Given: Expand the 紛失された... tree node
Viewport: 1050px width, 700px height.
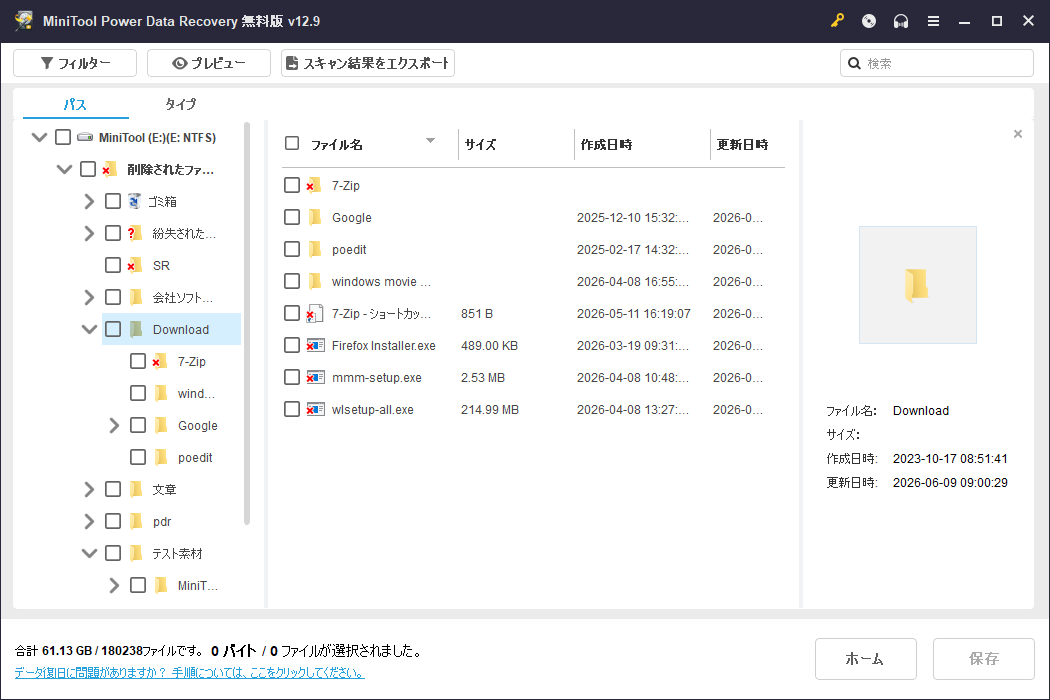Looking at the screenshot, I should point(89,233).
